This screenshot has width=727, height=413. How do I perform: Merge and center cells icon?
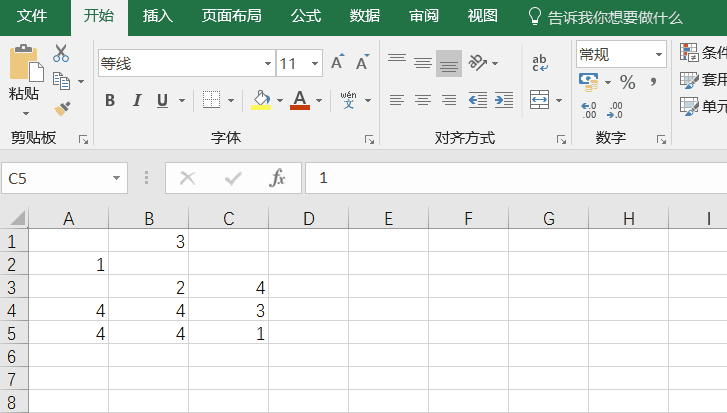540,100
